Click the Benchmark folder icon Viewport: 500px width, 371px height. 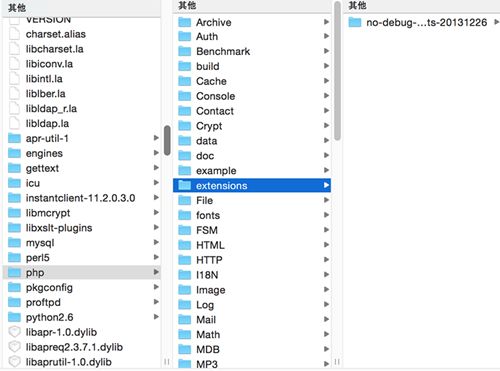click(x=184, y=51)
